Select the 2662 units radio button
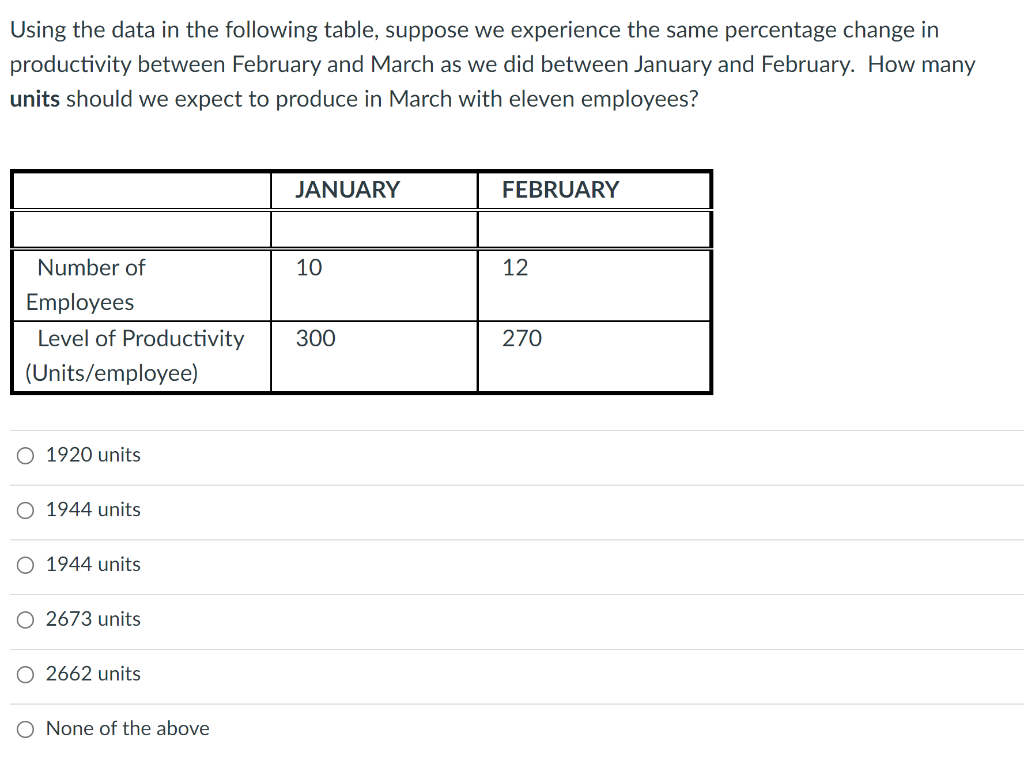The width and height of the screenshot is (1024, 764). pyautogui.click(x=25, y=674)
